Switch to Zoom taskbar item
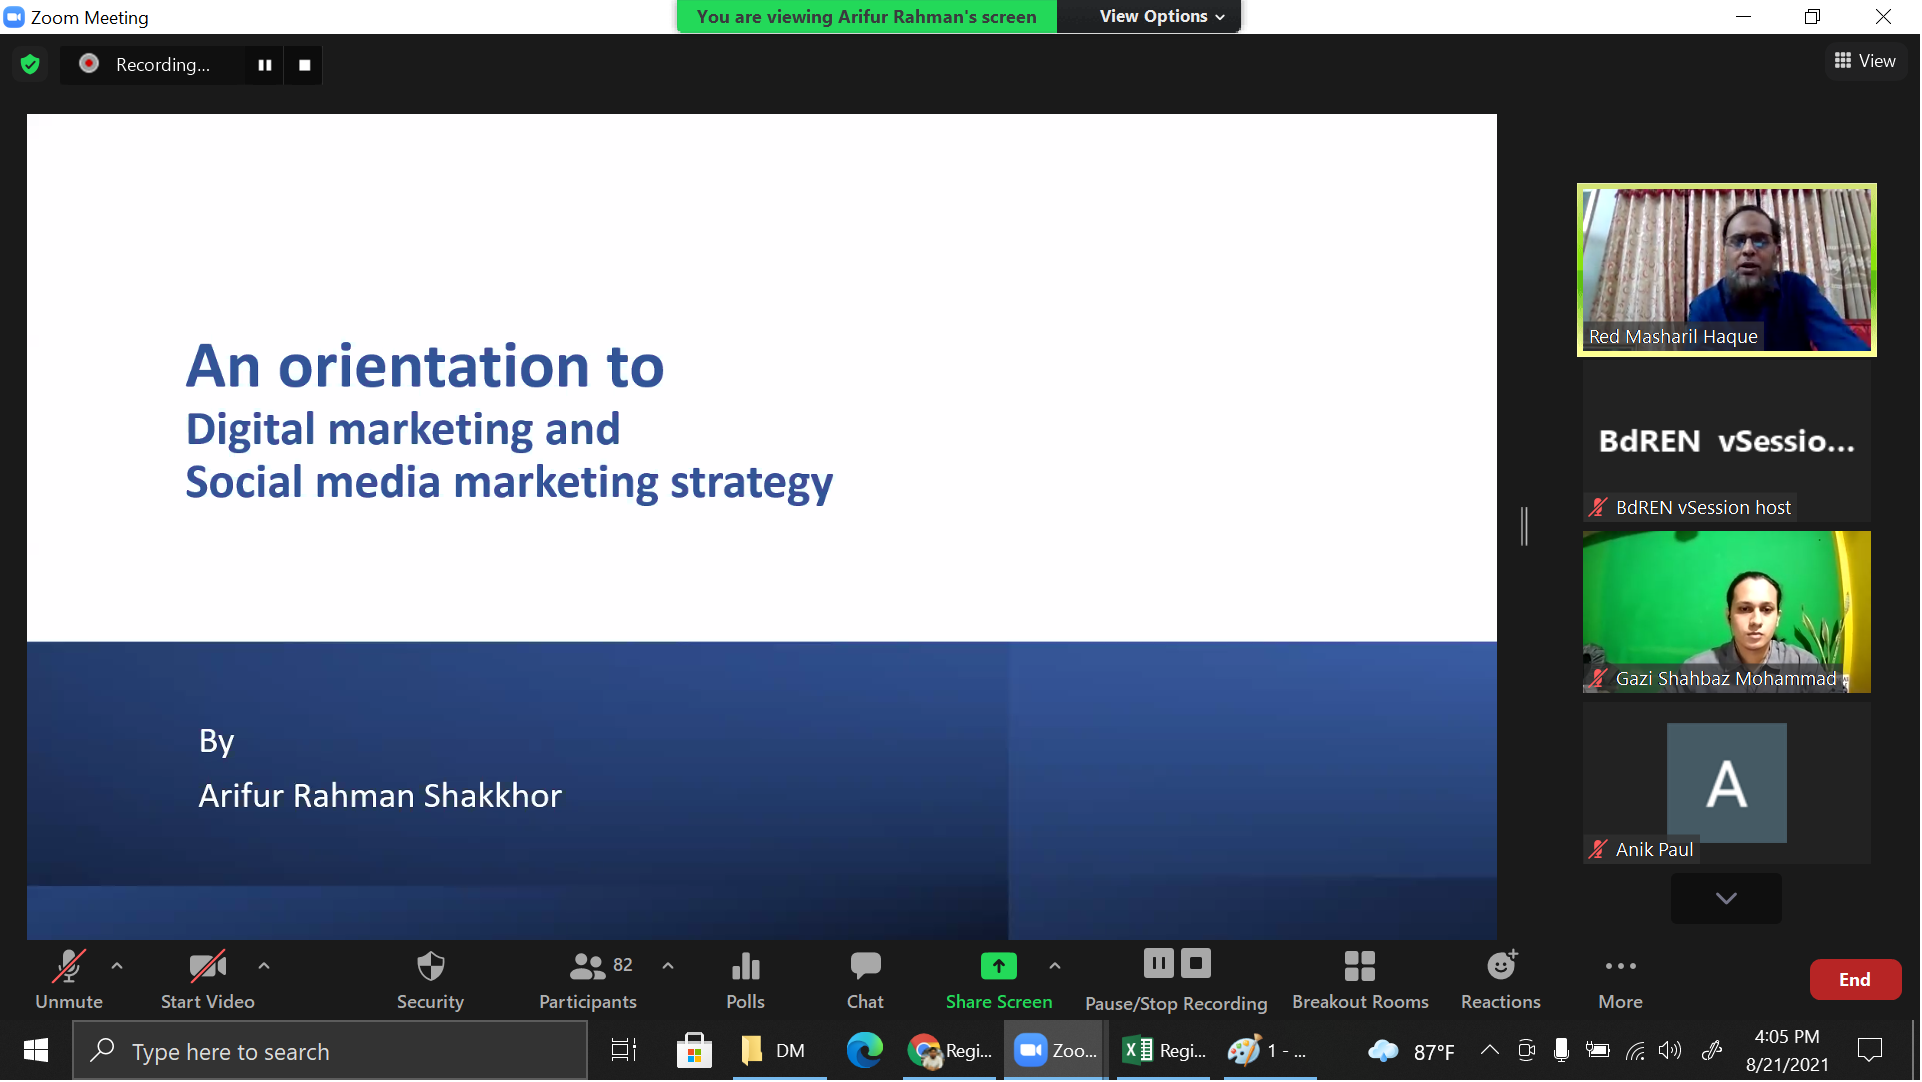The height and width of the screenshot is (1082, 1922). (1057, 1051)
